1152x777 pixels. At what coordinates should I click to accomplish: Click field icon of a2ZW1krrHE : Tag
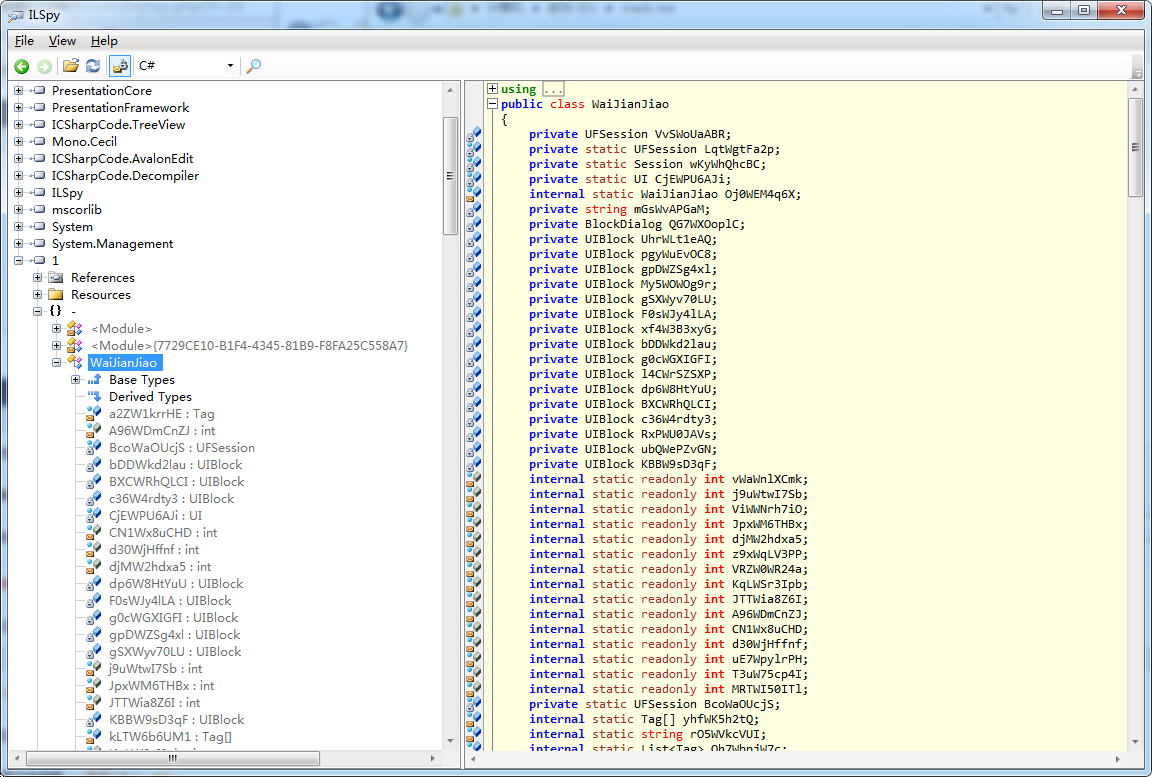94,413
